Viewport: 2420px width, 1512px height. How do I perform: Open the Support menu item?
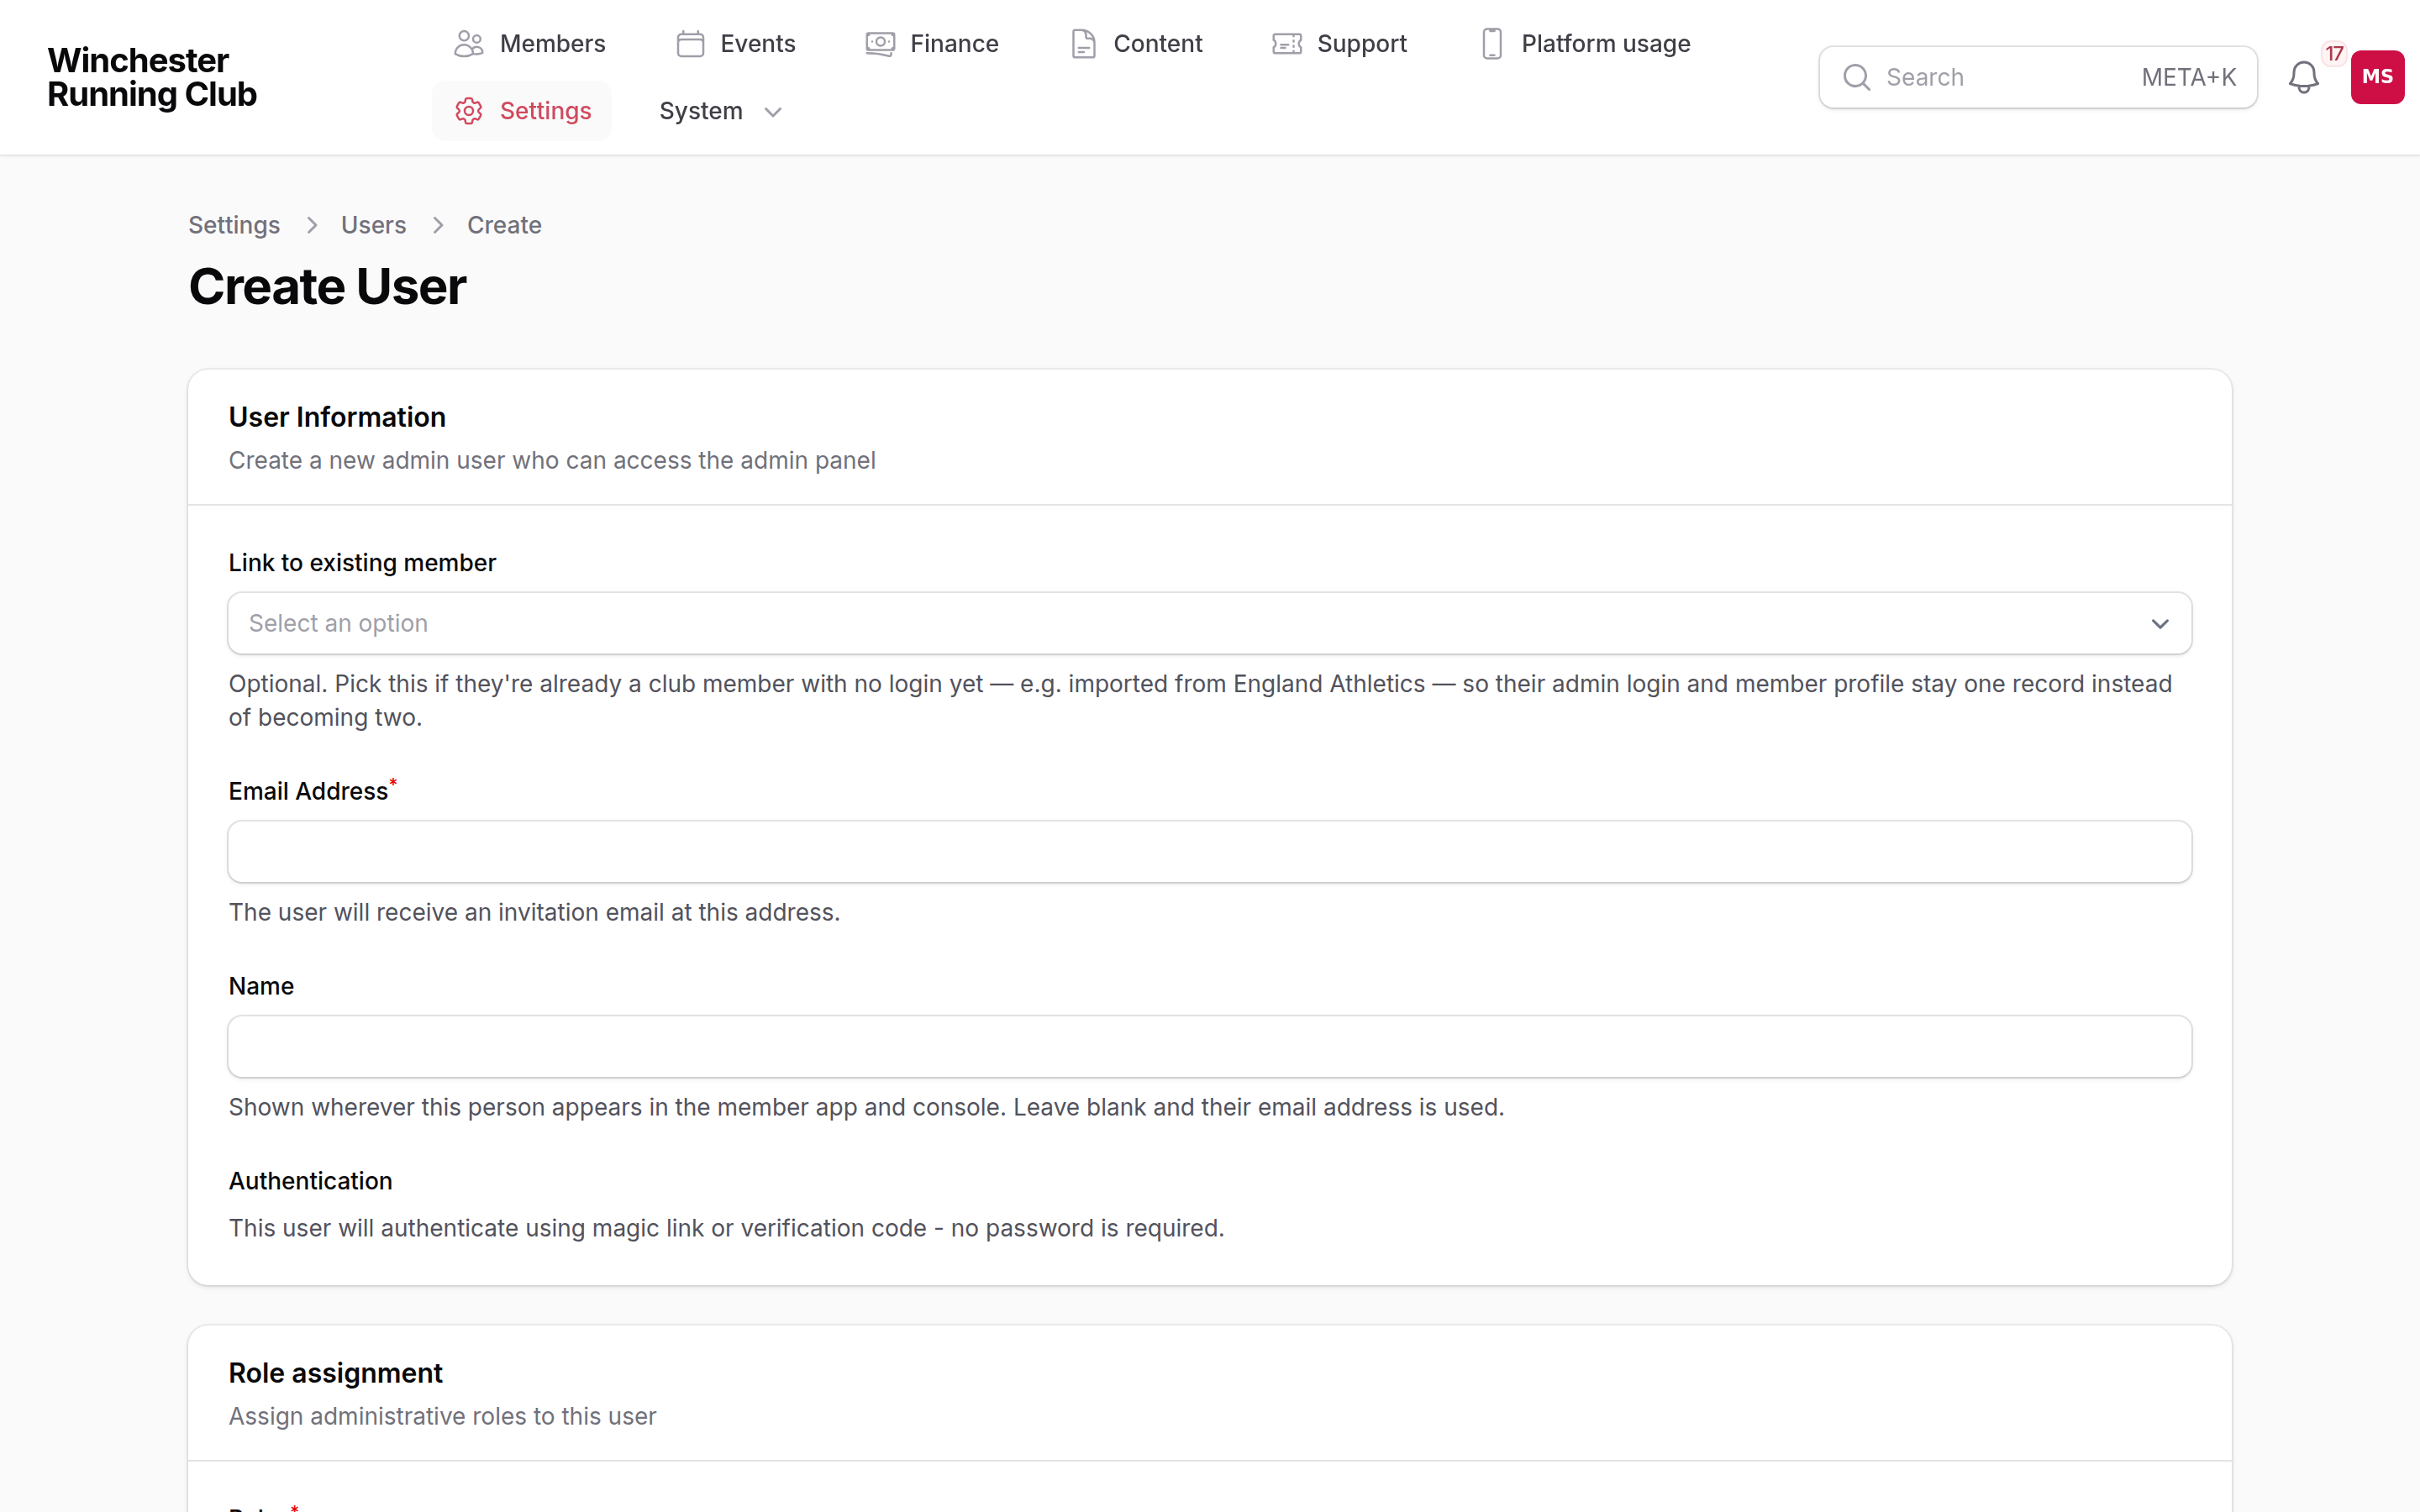click(1339, 44)
